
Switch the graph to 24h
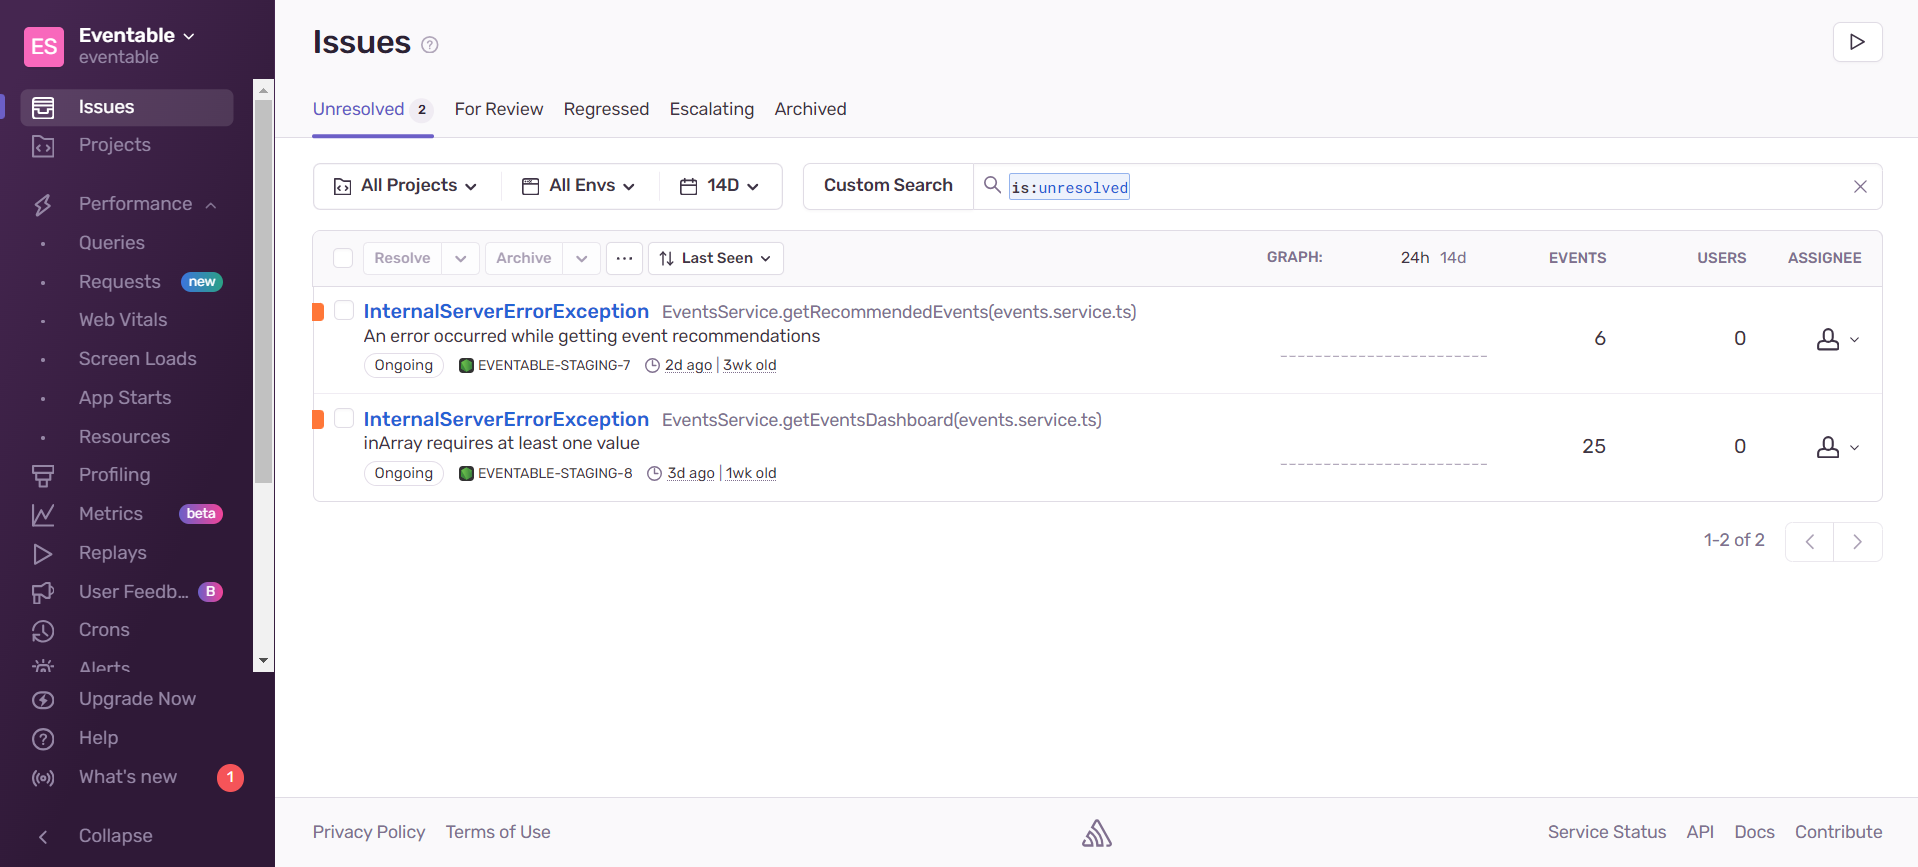(x=1415, y=258)
